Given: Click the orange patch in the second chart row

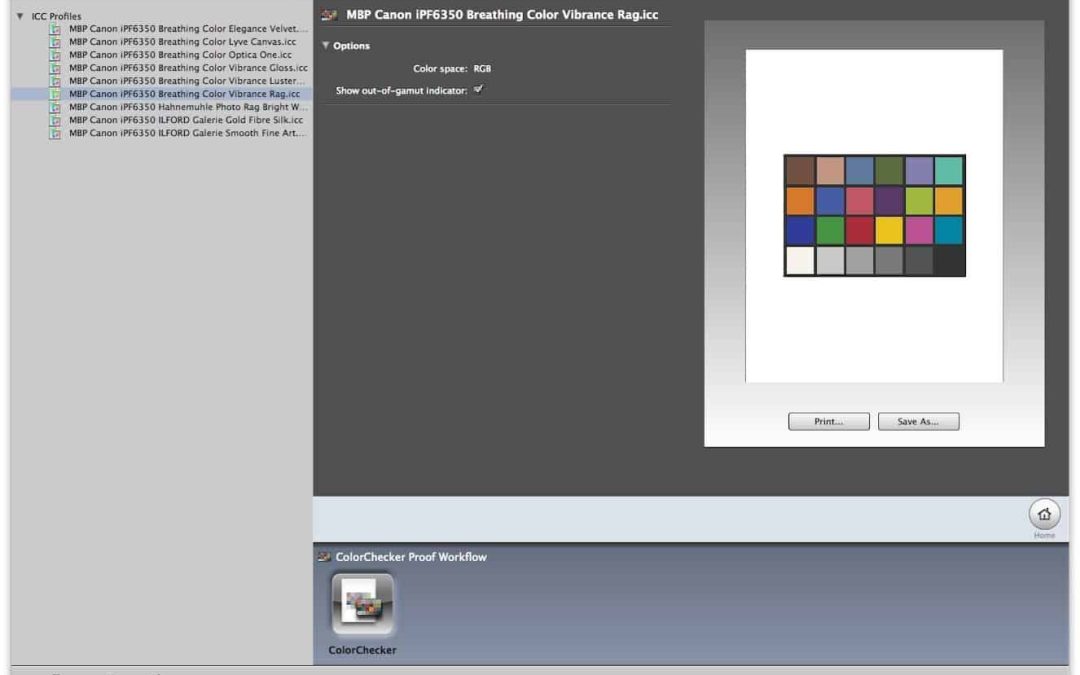Looking at the screenshot, I should click(799, 201).
